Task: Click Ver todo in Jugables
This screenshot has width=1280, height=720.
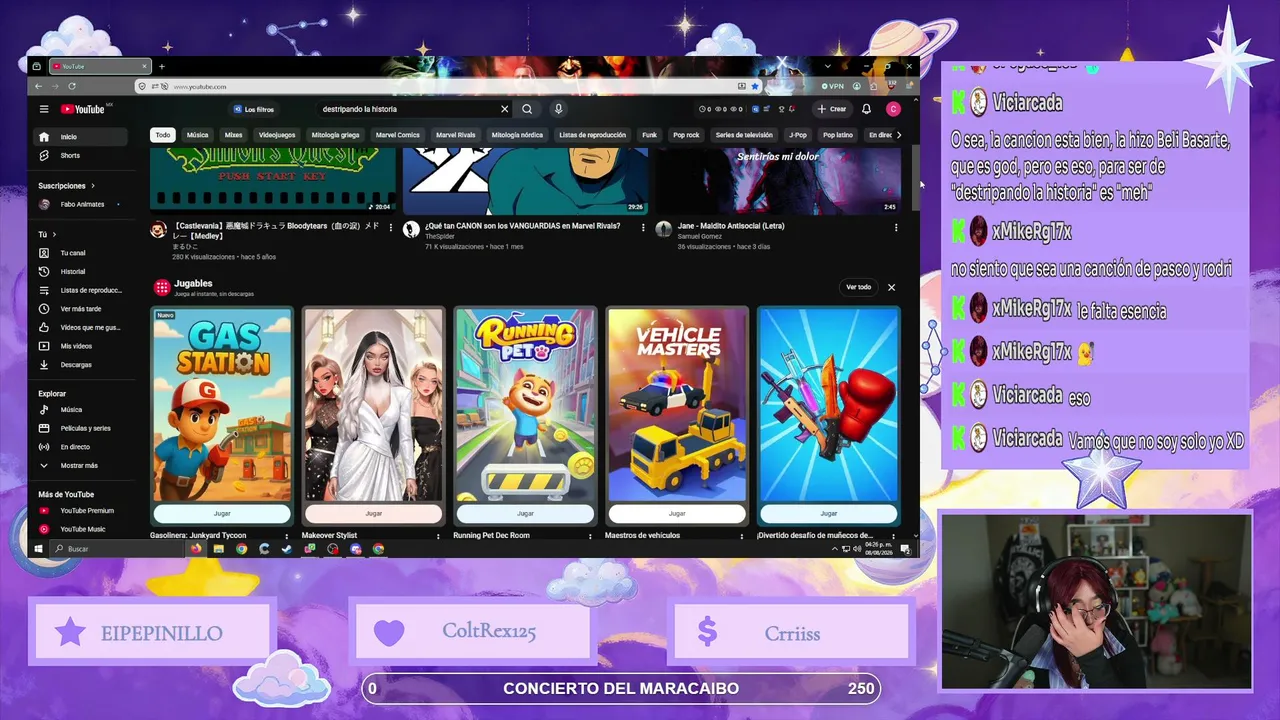Action: coord(859,287)
